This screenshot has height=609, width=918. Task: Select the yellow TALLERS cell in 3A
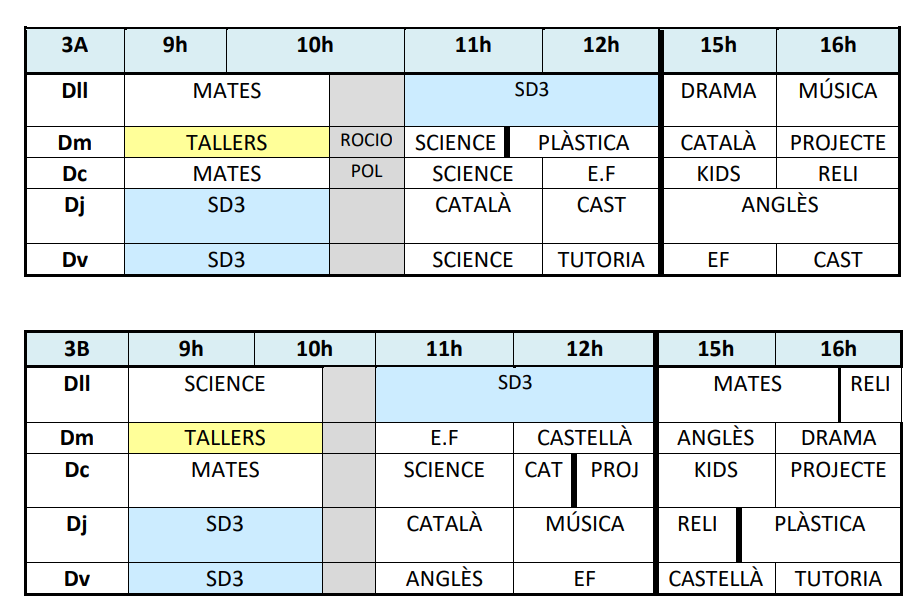[x=227, y=142]
